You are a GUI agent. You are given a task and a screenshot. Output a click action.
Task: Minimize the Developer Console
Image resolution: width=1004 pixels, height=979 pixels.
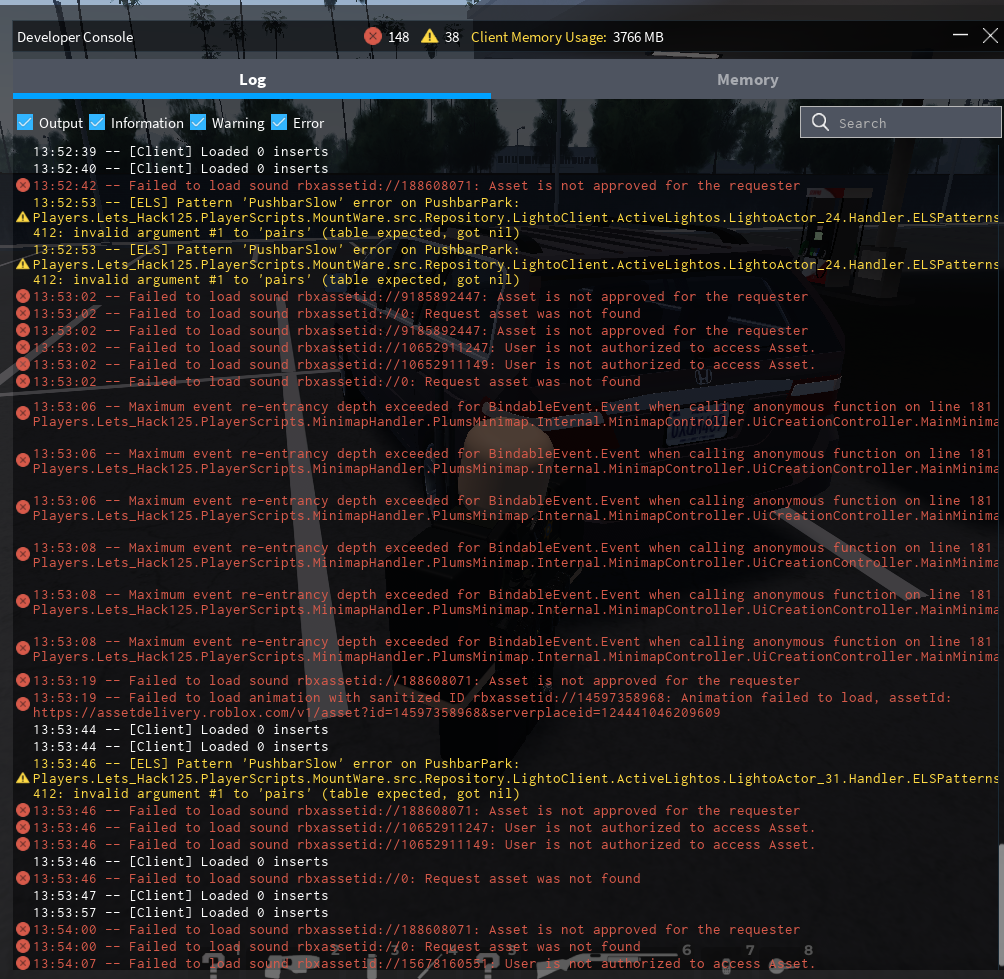pyautogui.click(x=961, y=36)
